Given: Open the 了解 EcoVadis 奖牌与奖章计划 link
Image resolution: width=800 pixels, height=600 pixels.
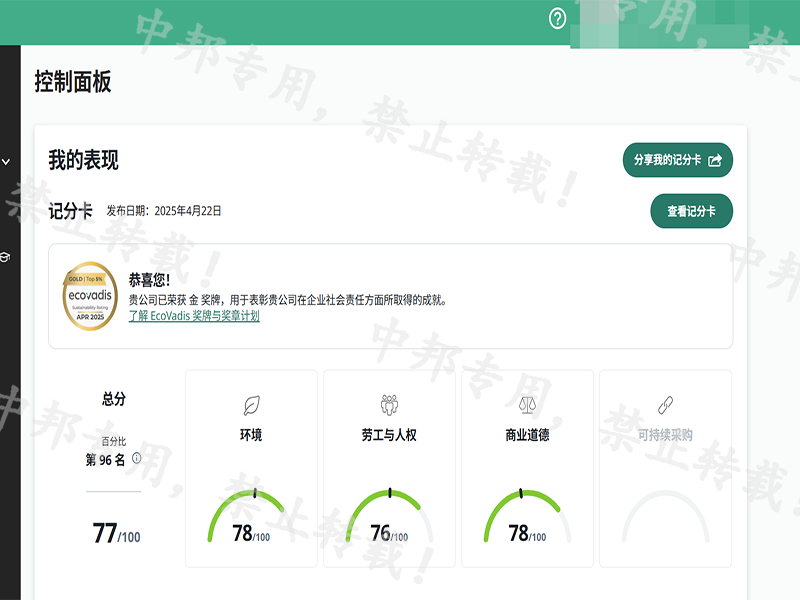Looking at the screenshot, I should [194, 315].
